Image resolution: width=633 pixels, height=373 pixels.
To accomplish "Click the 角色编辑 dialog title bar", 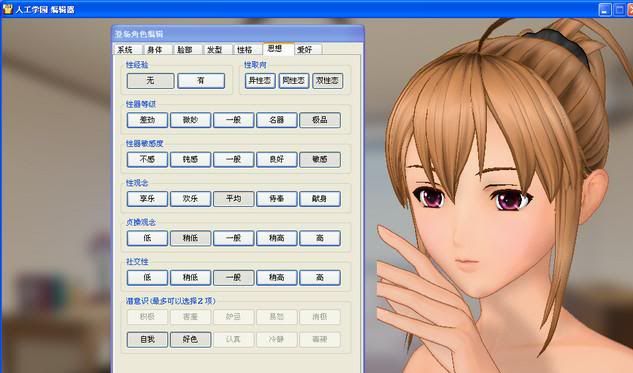I will (x=238, y=34).
